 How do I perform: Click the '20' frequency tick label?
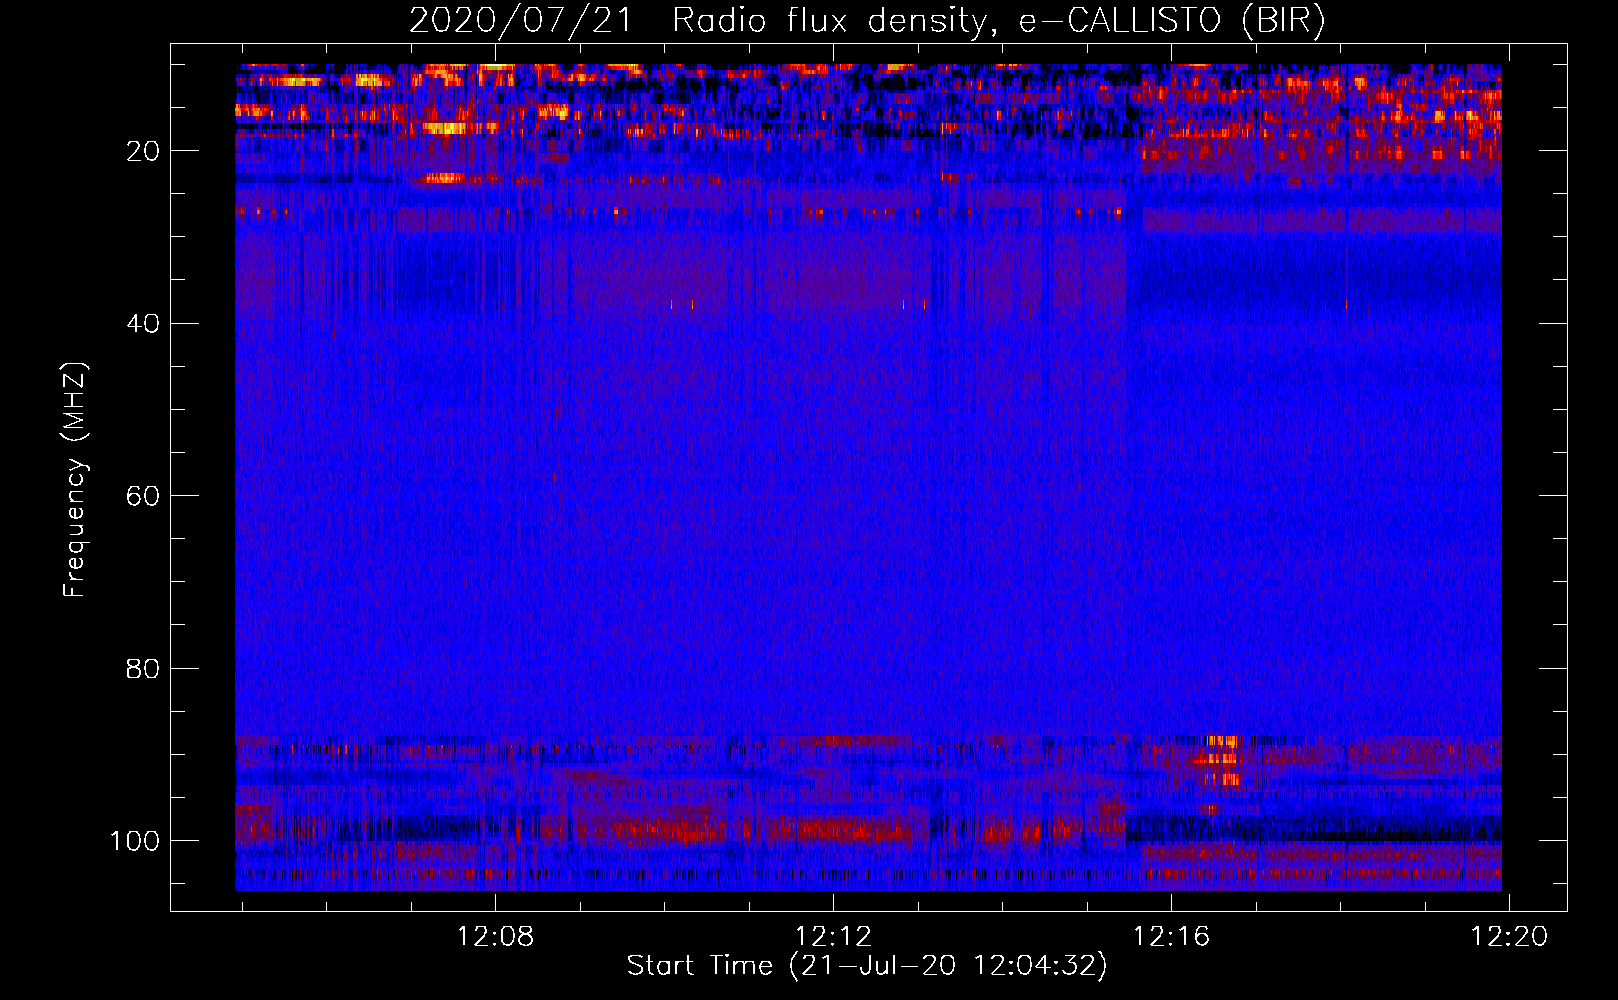click(x=143, y=151)
